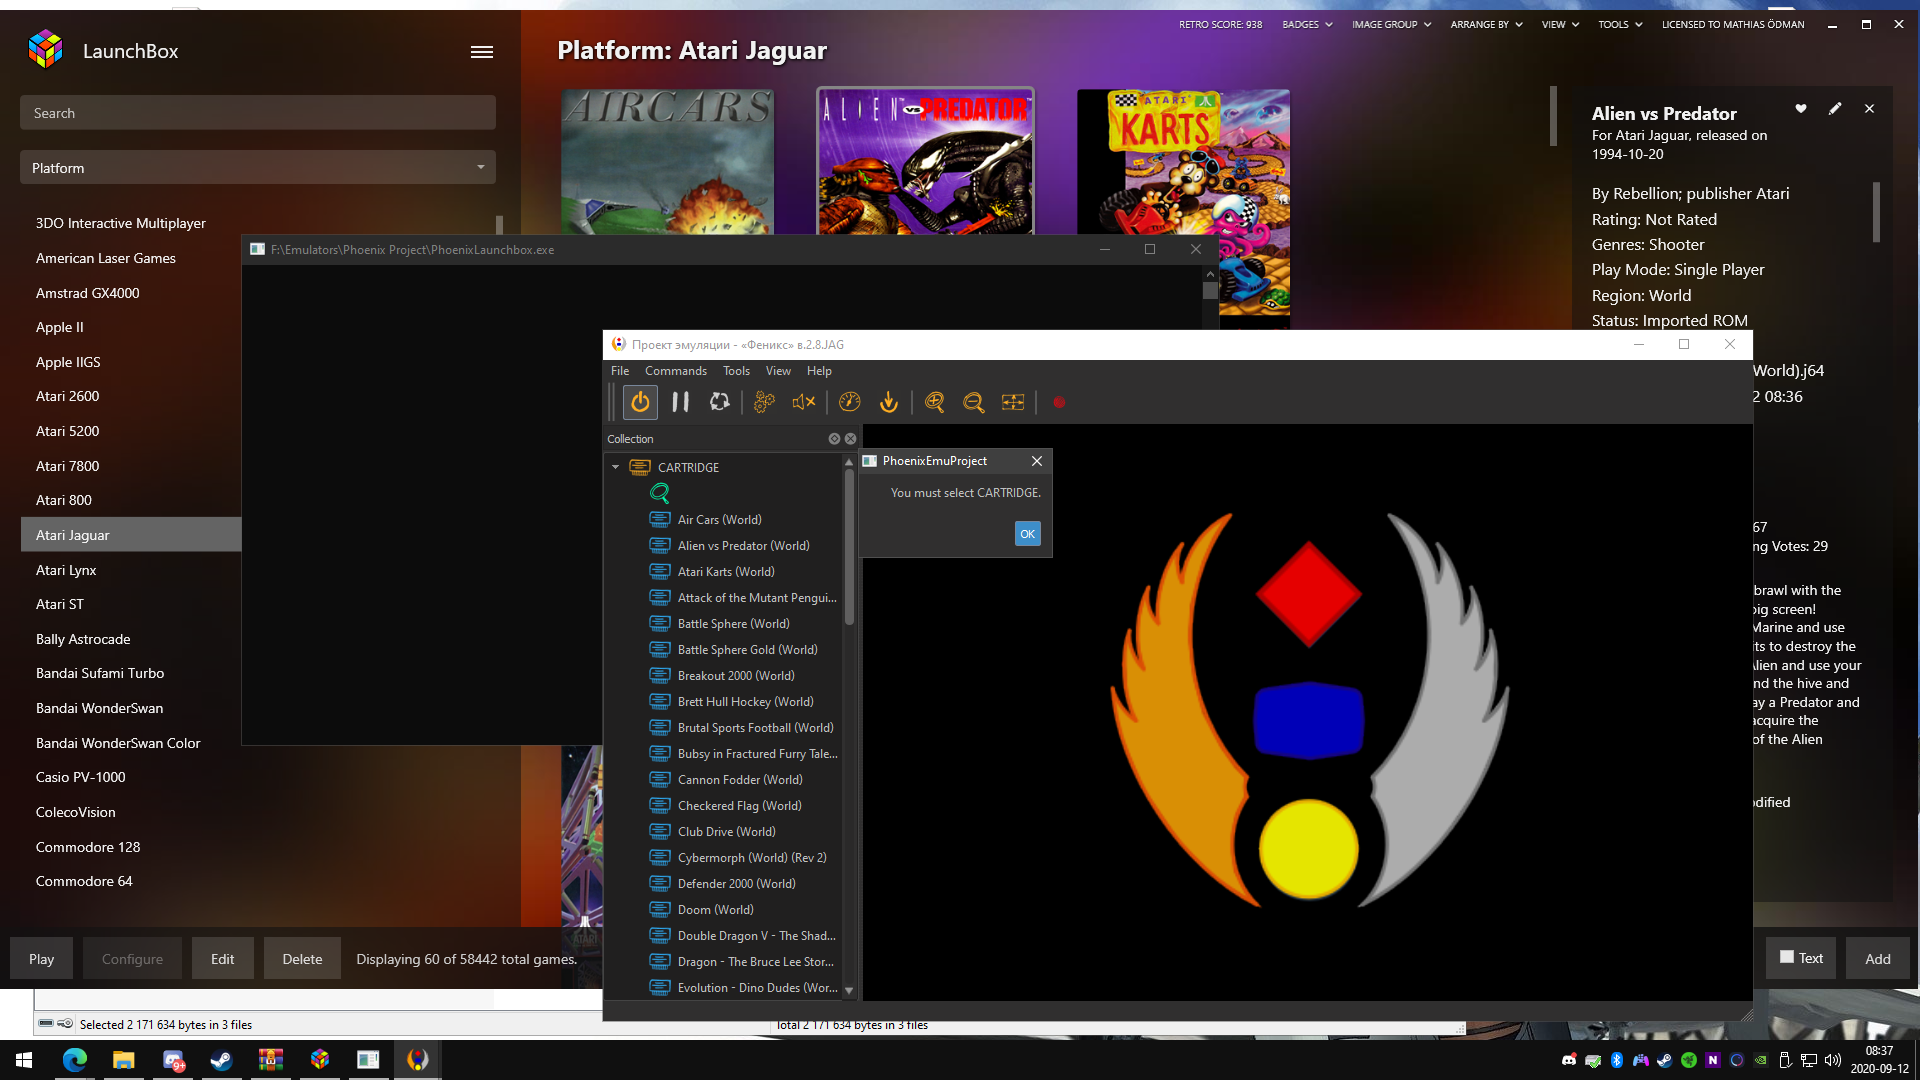
Task: Toggle the mute speaker icon in Phoenix
Action: (803, 402)
